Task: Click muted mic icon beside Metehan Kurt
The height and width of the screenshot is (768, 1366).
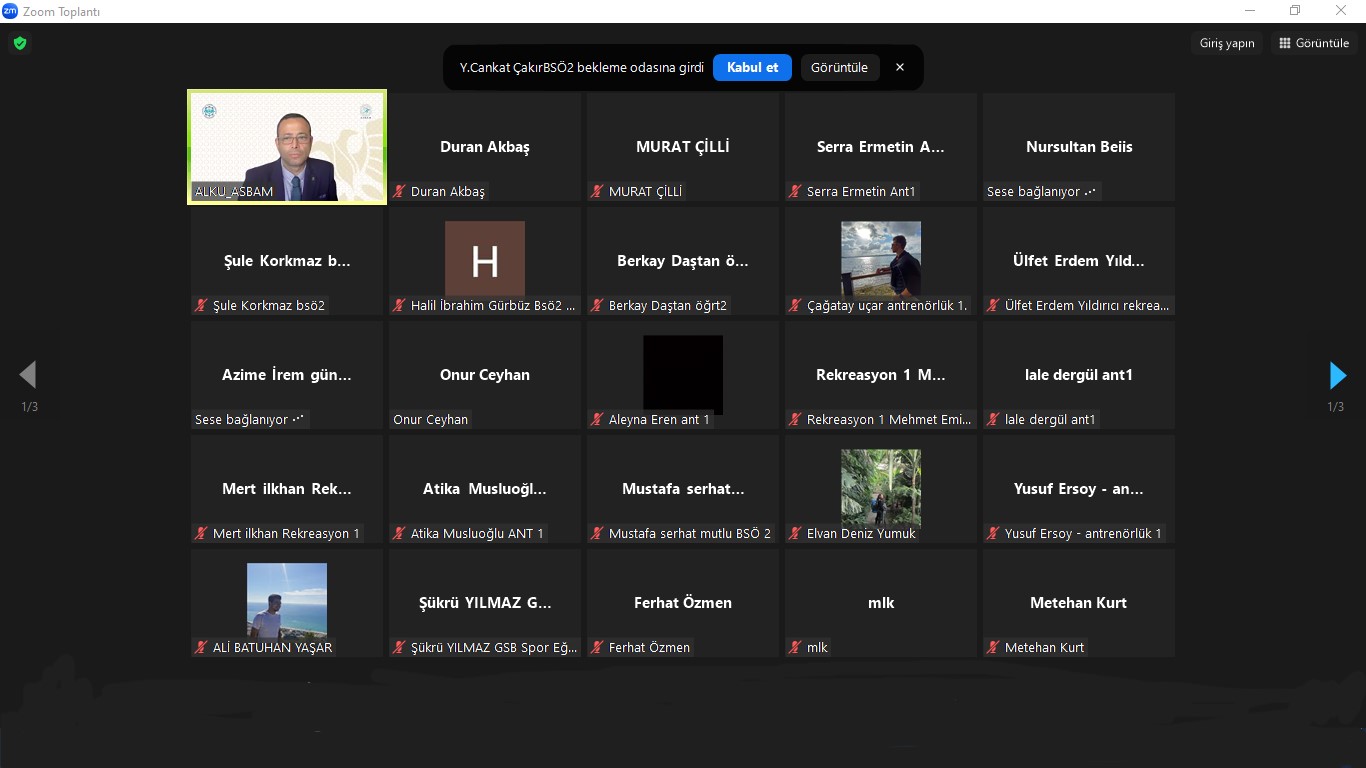Action: (x=994, y=648)
